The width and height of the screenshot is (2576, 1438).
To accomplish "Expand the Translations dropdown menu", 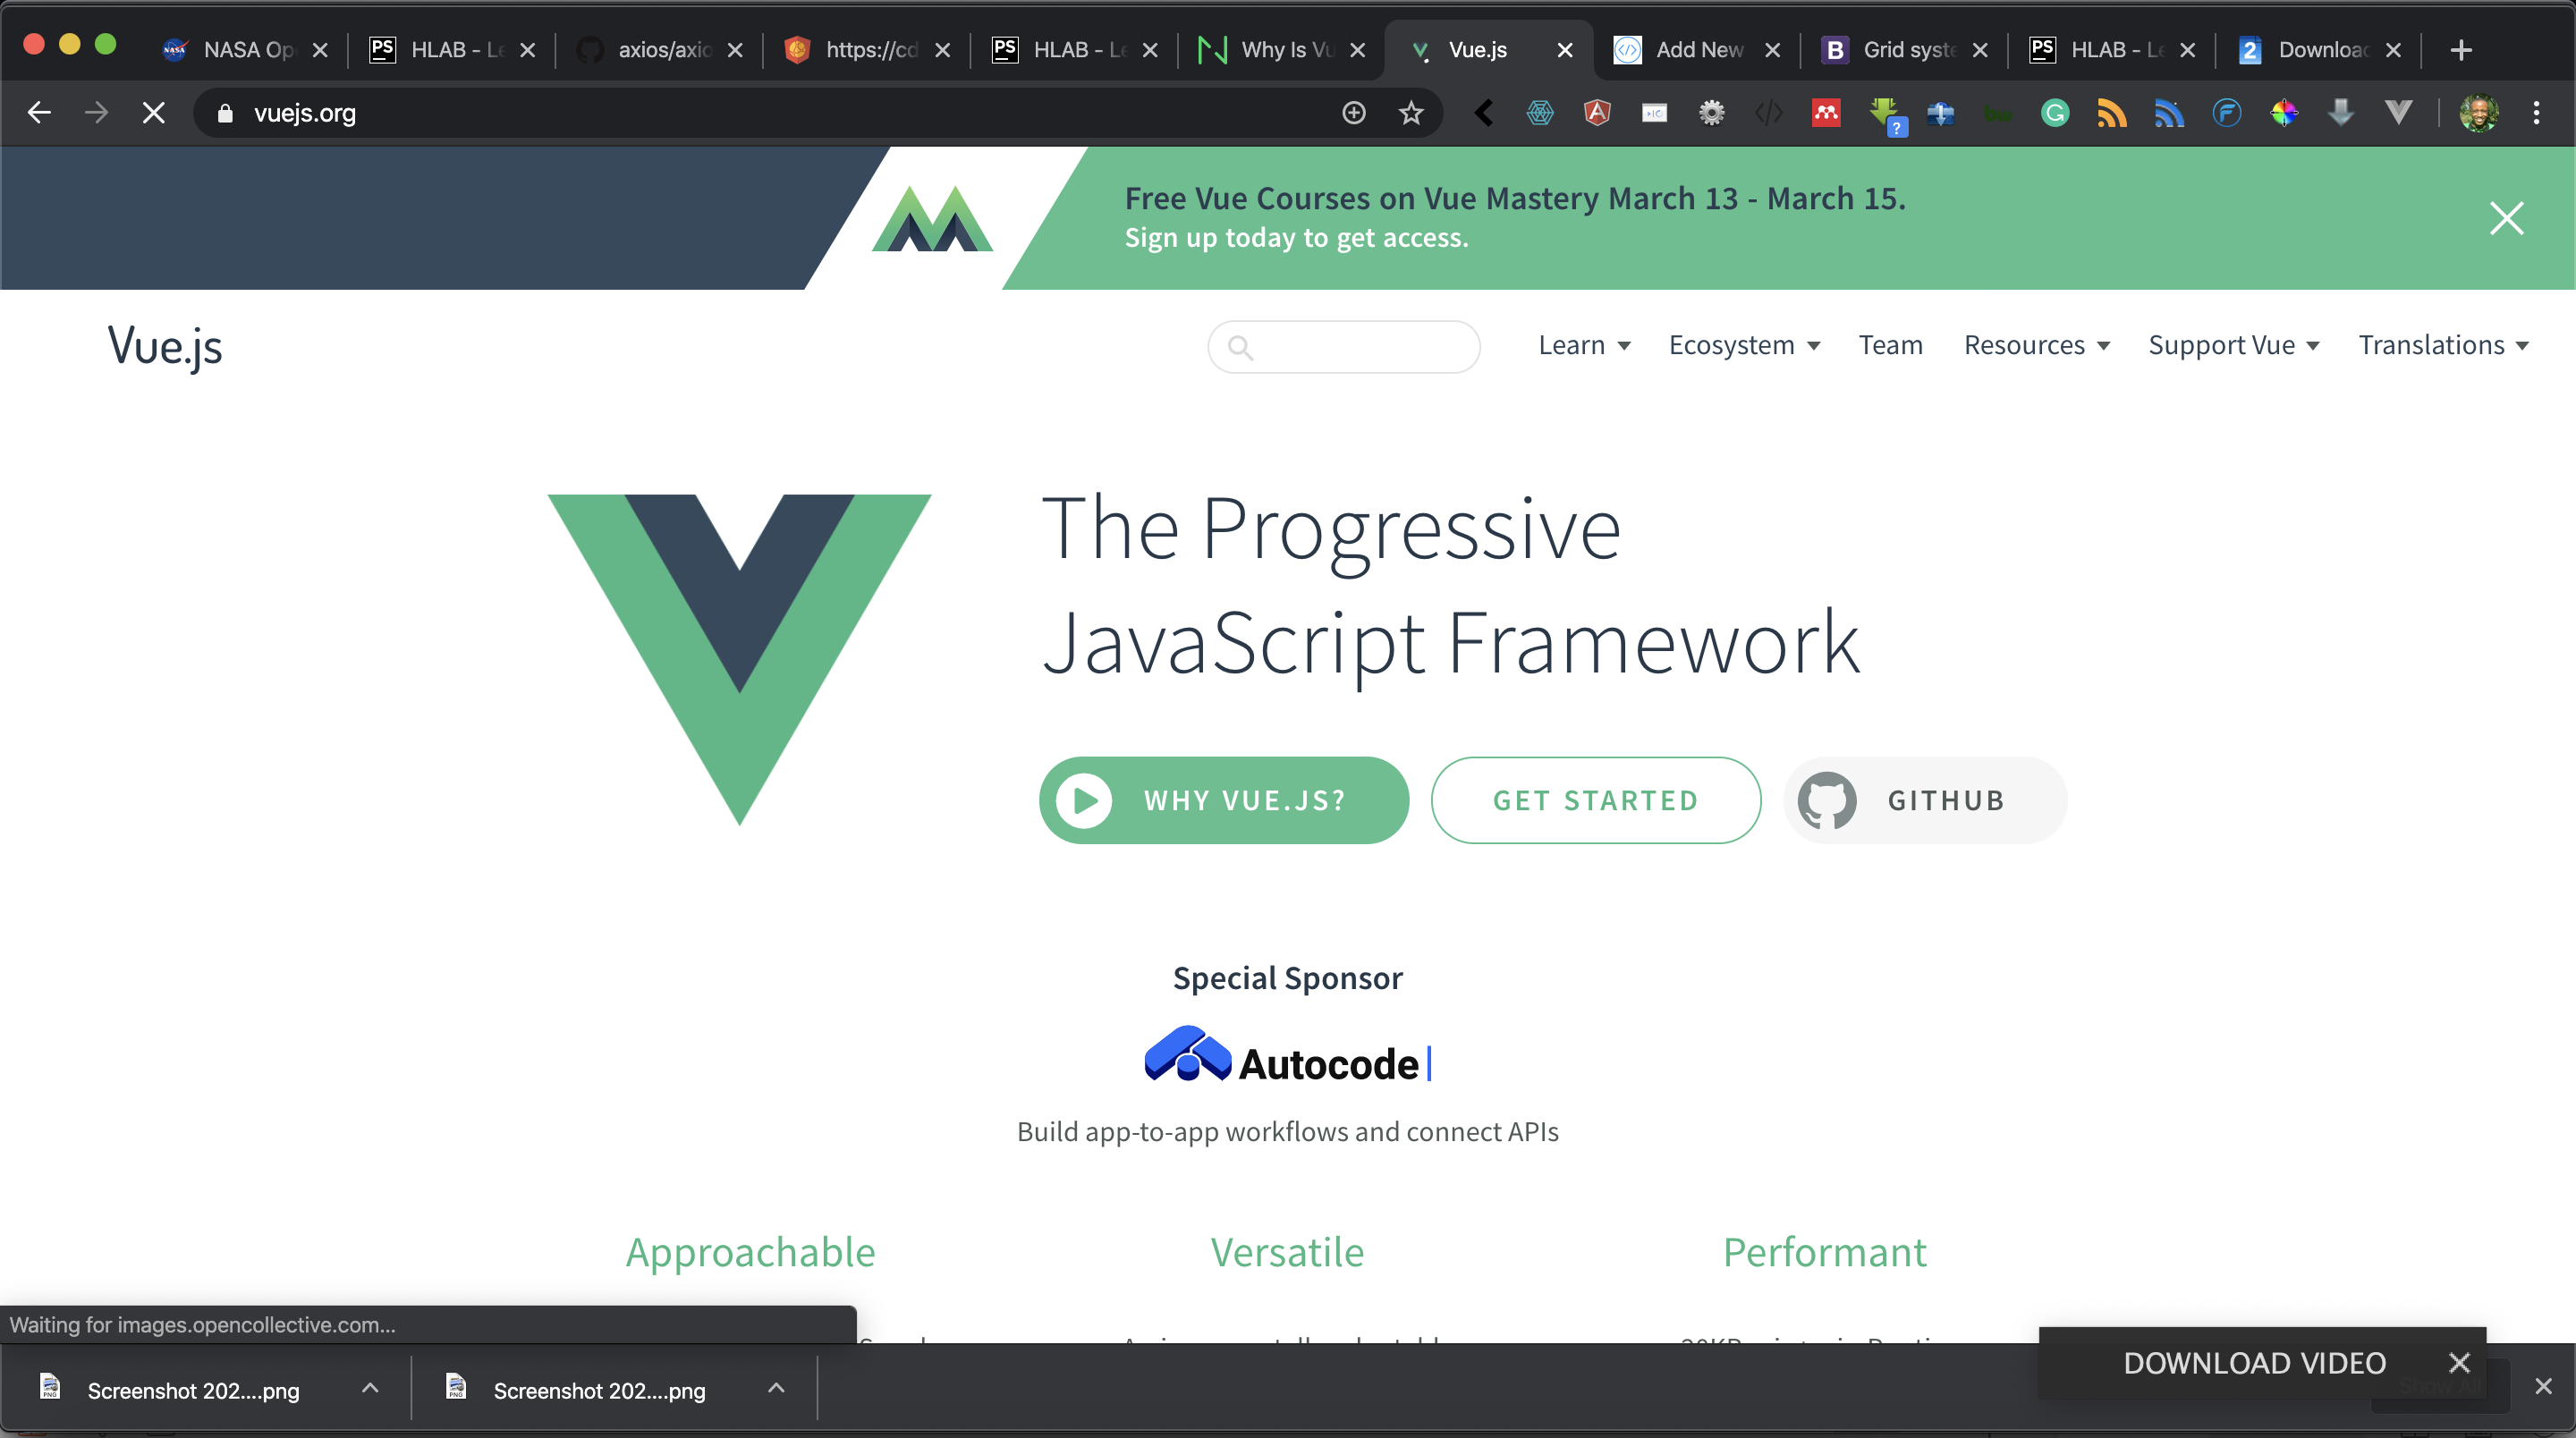I will click(2443, 345).
